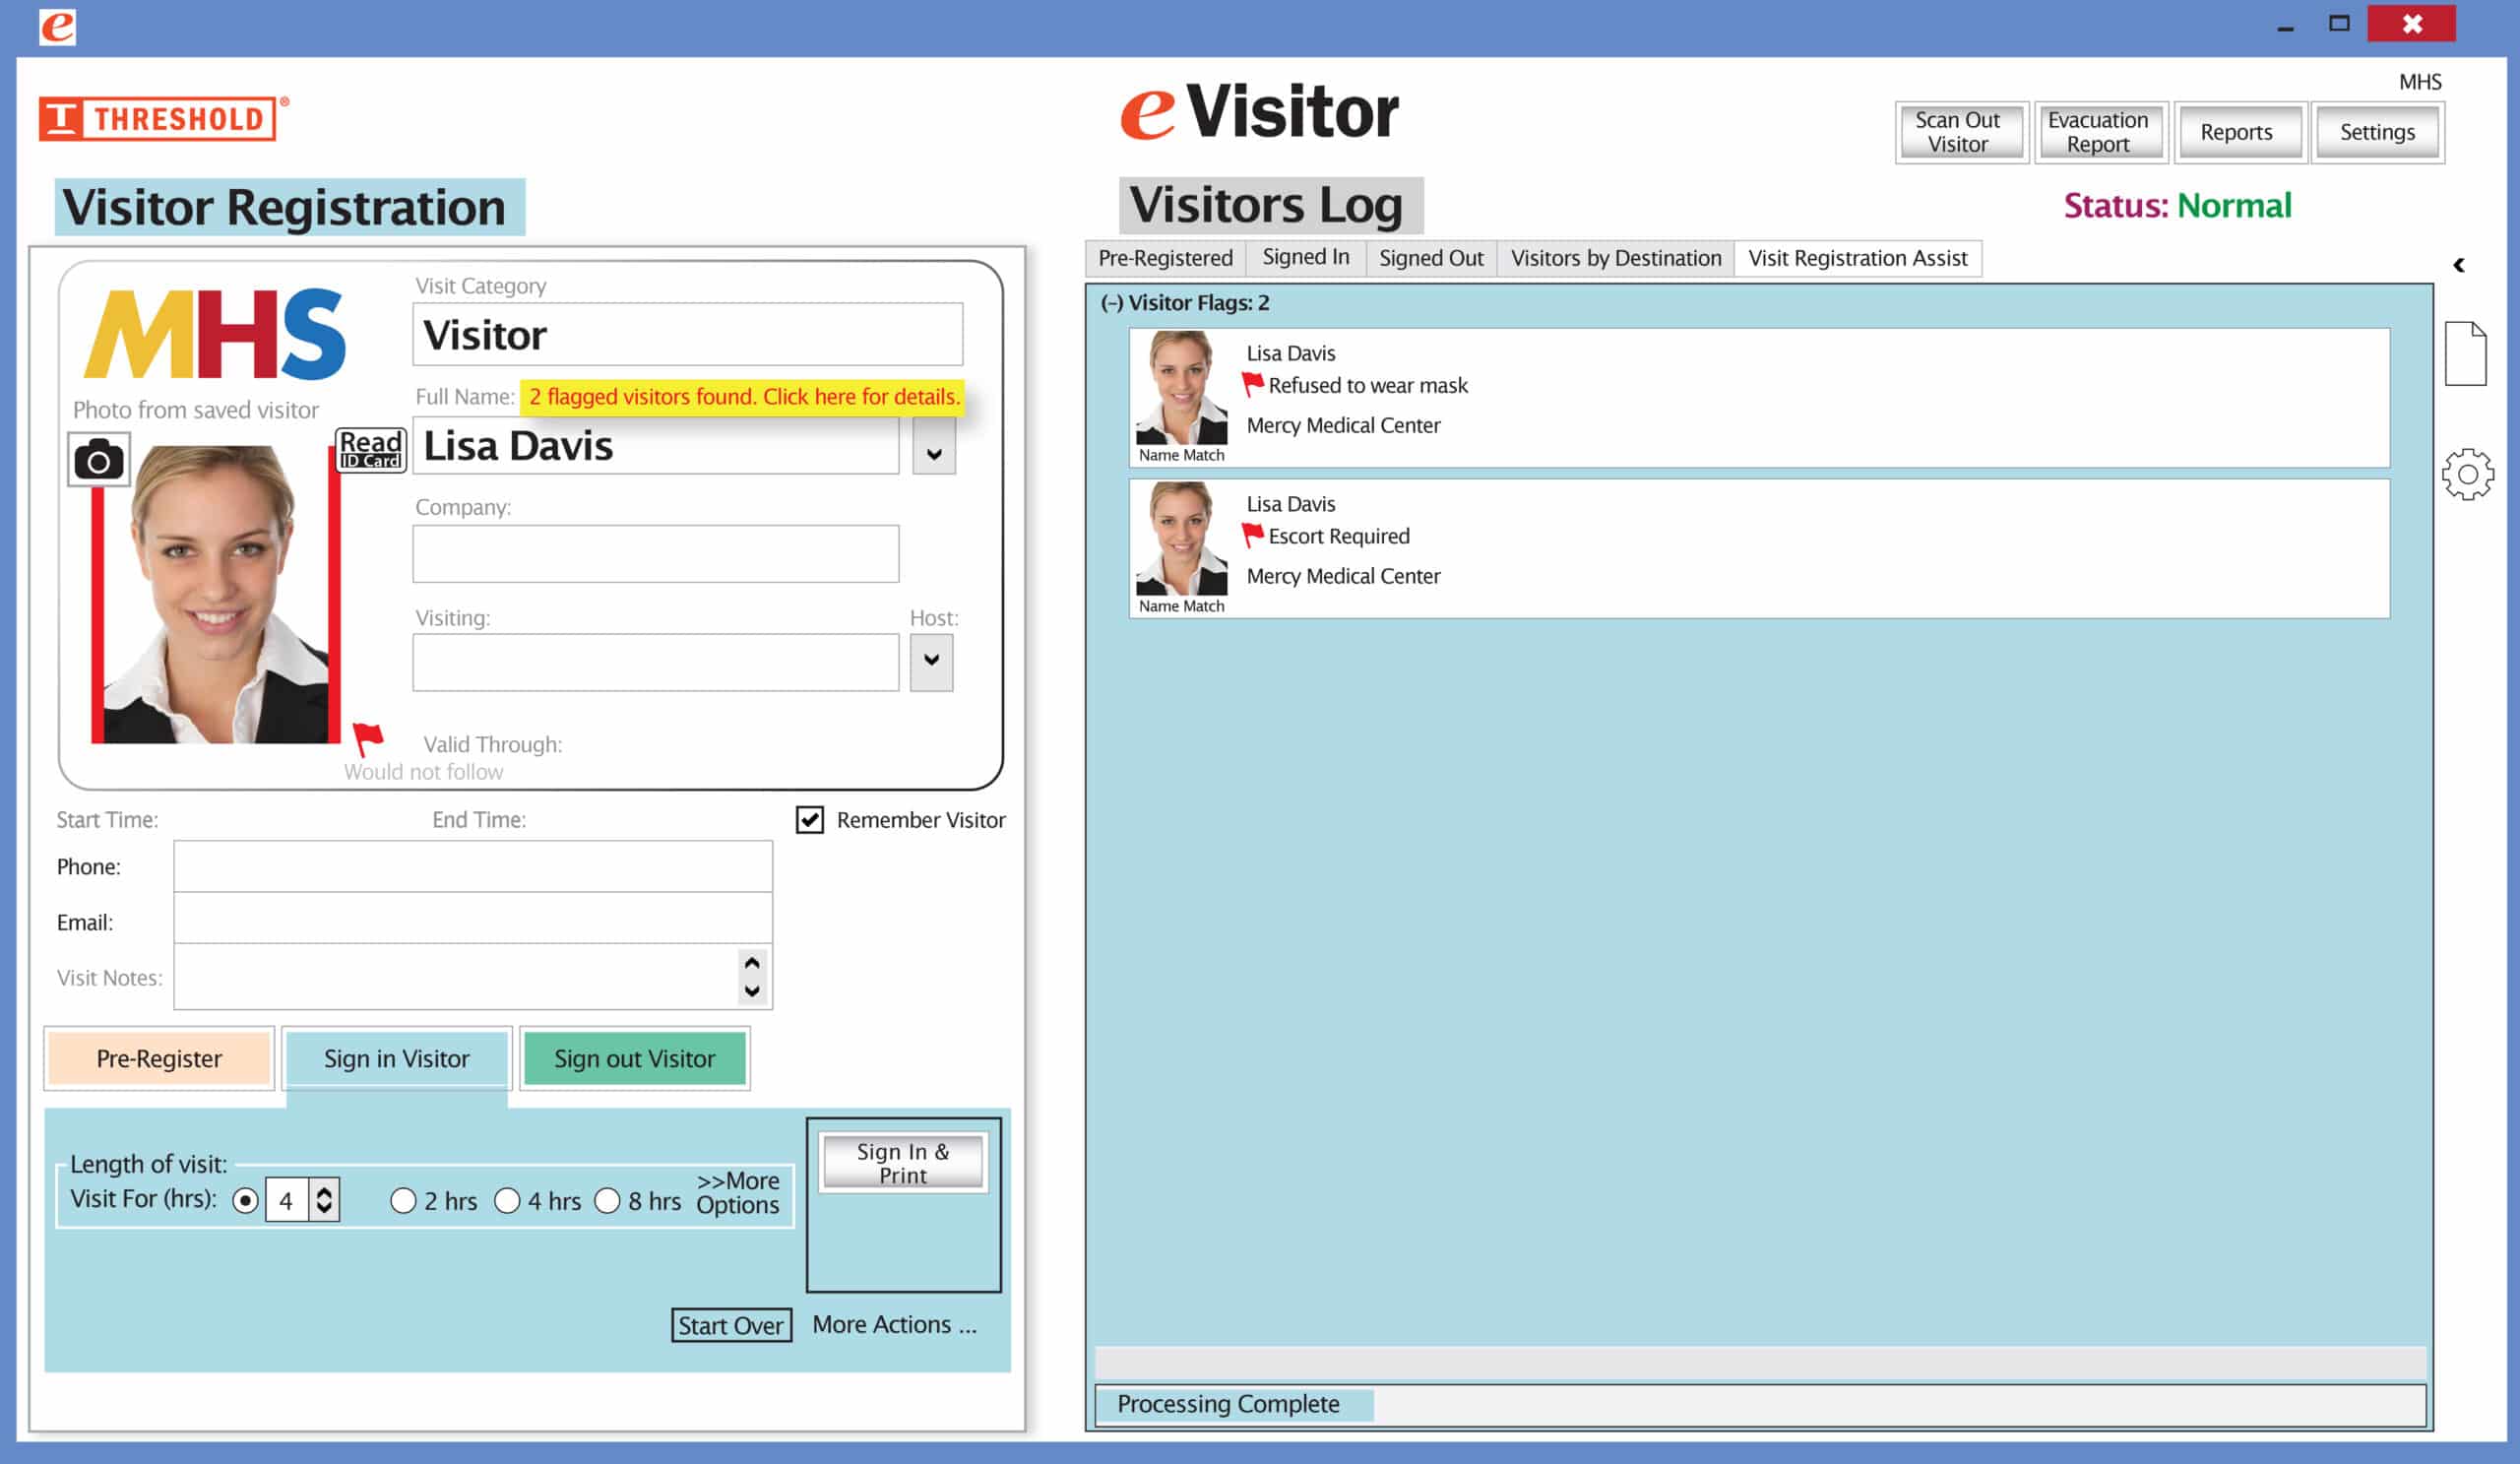Switch to the Signed Out tab
The height and width of the screenshot is (1464, 2520).
[x=1430, y=258]
